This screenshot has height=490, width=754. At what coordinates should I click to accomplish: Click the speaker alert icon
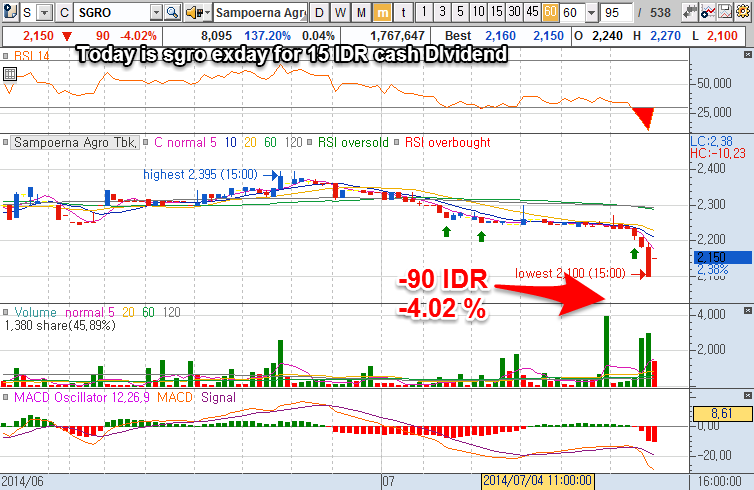tap(193, 13)
